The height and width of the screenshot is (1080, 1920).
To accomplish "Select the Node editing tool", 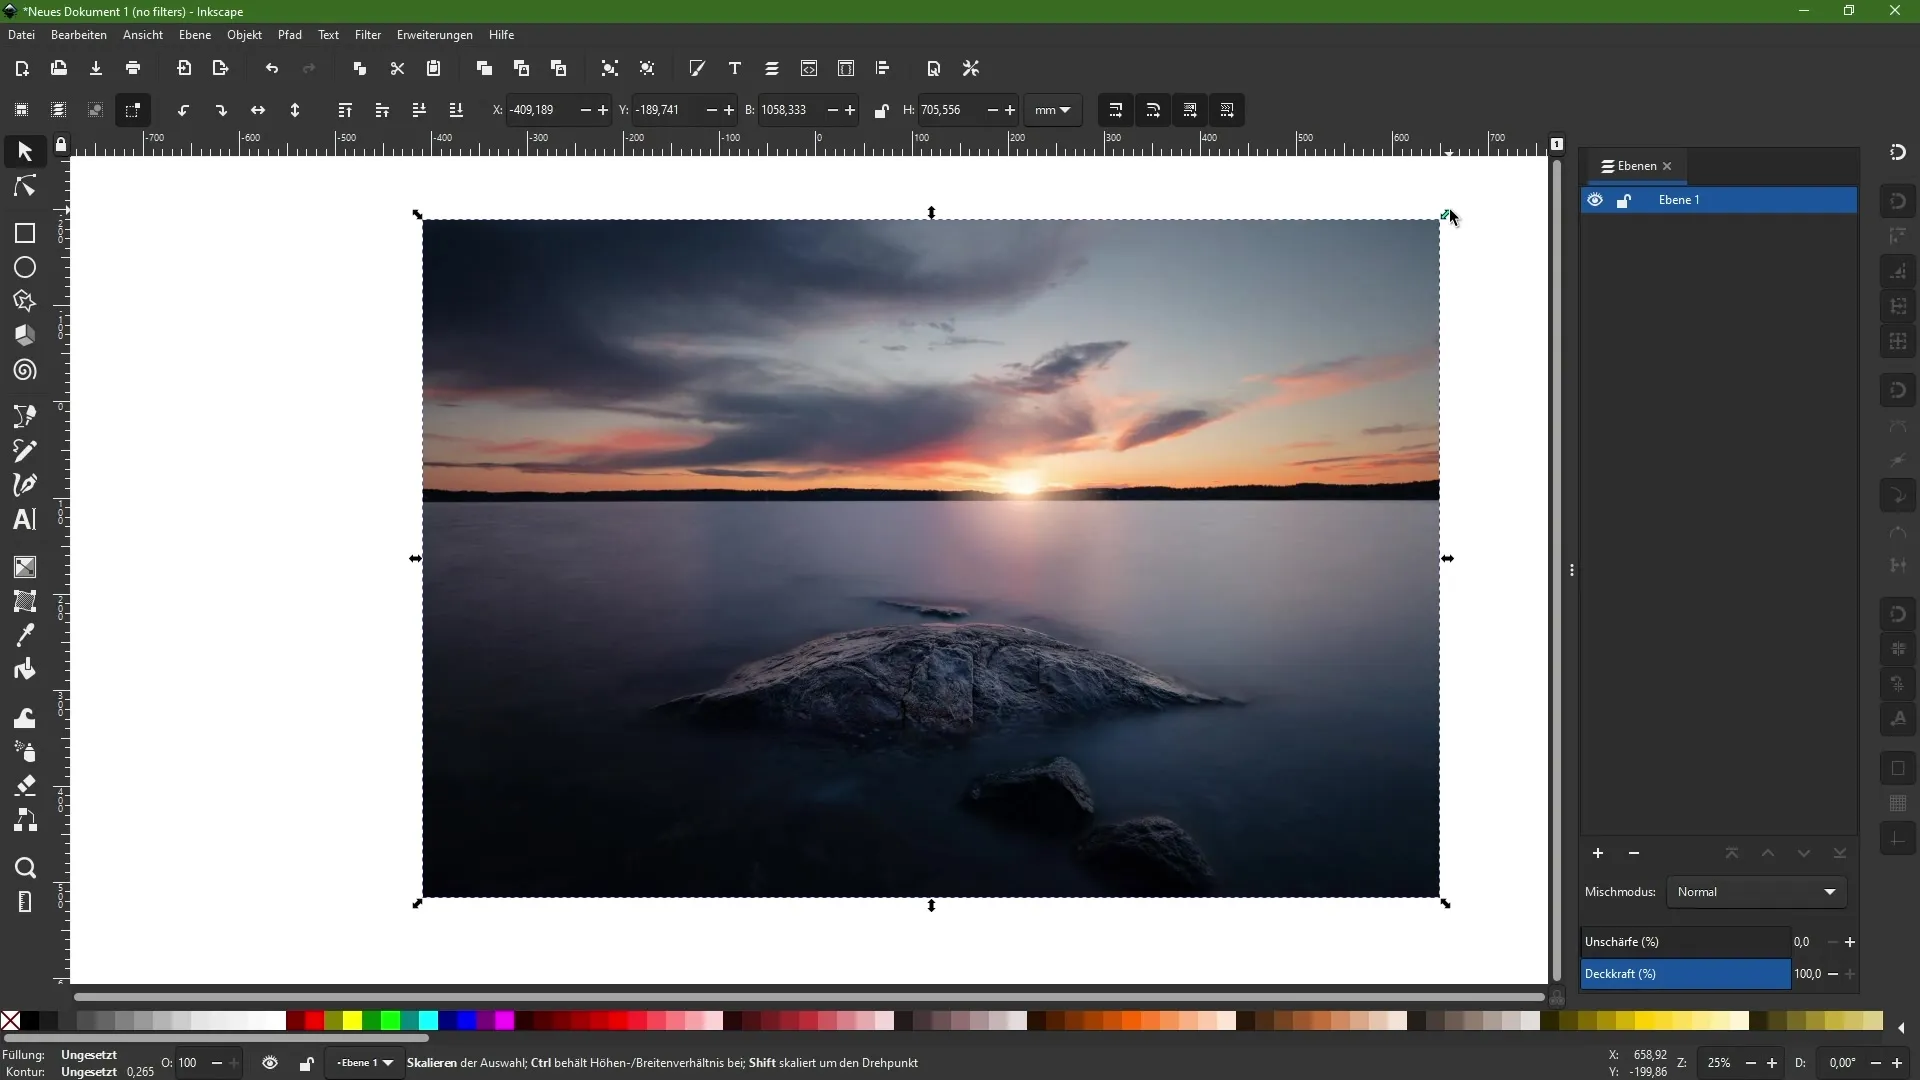I will (24, 187).
